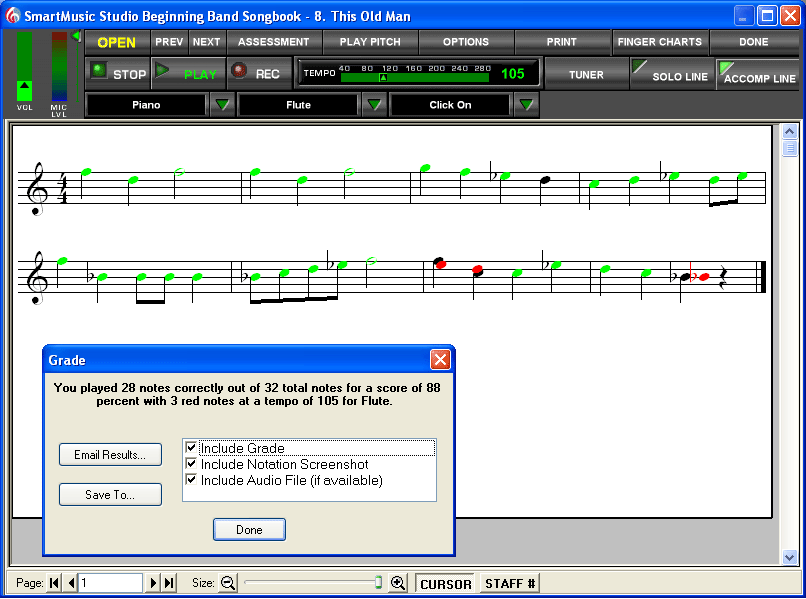Toggle the SOLO LINE indicator
Image resolution: width=806 pixels, height=599 pixels.
point(672,74)
